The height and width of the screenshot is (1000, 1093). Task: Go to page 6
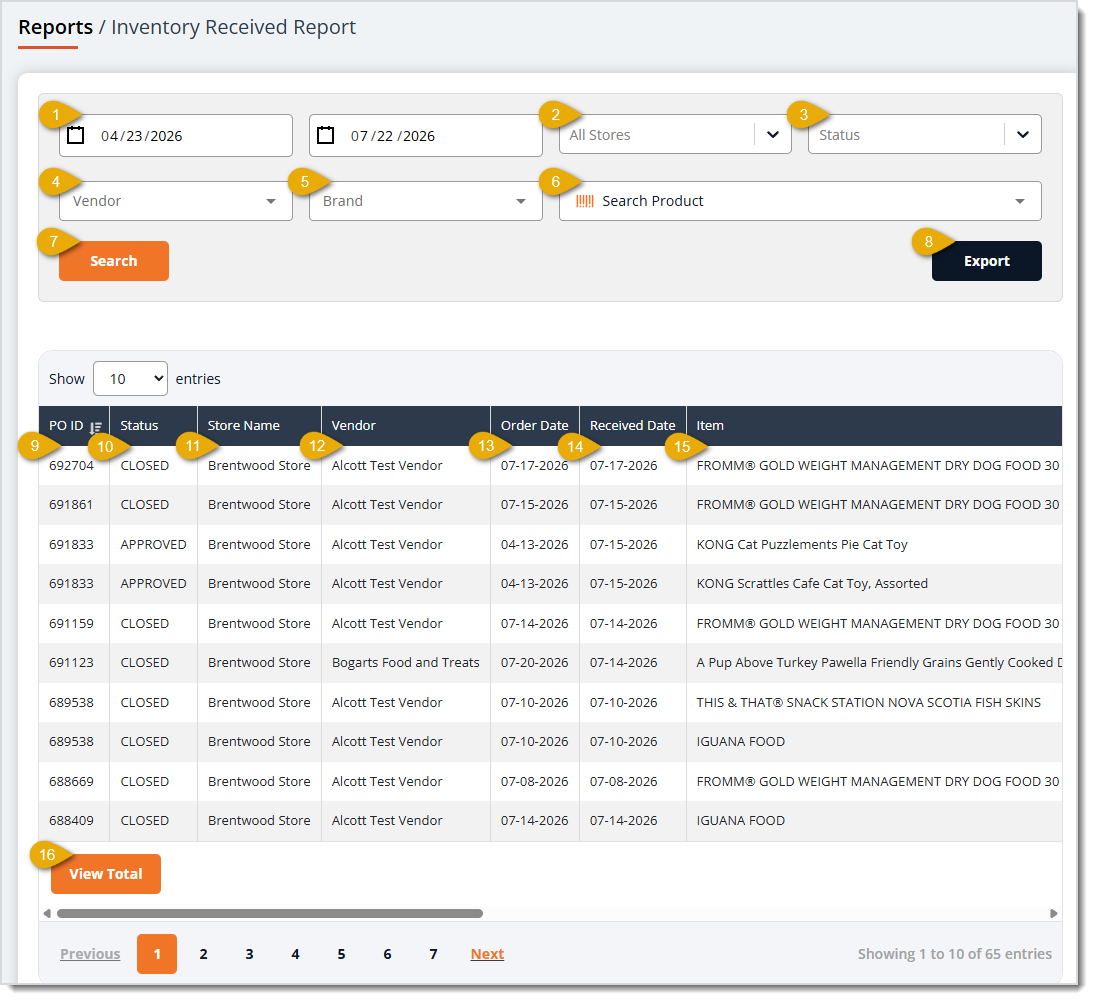(x=388, y=954)
